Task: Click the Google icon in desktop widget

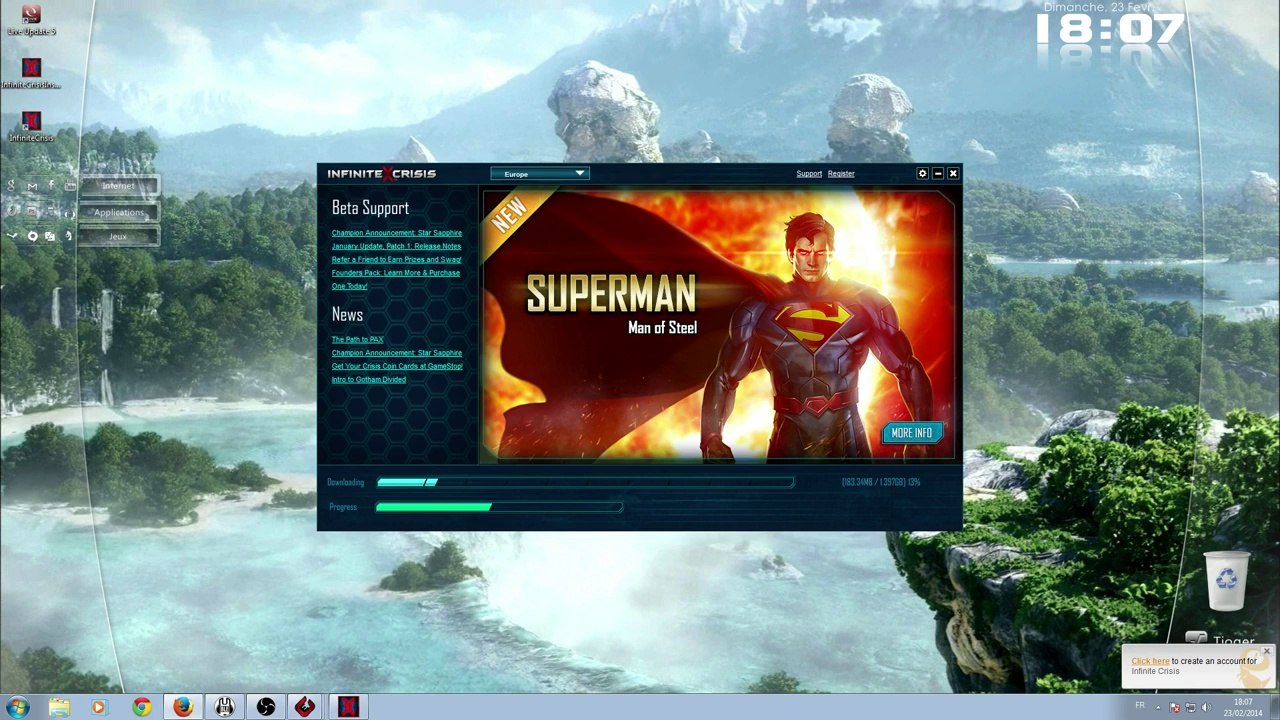Action: point(11,186)
